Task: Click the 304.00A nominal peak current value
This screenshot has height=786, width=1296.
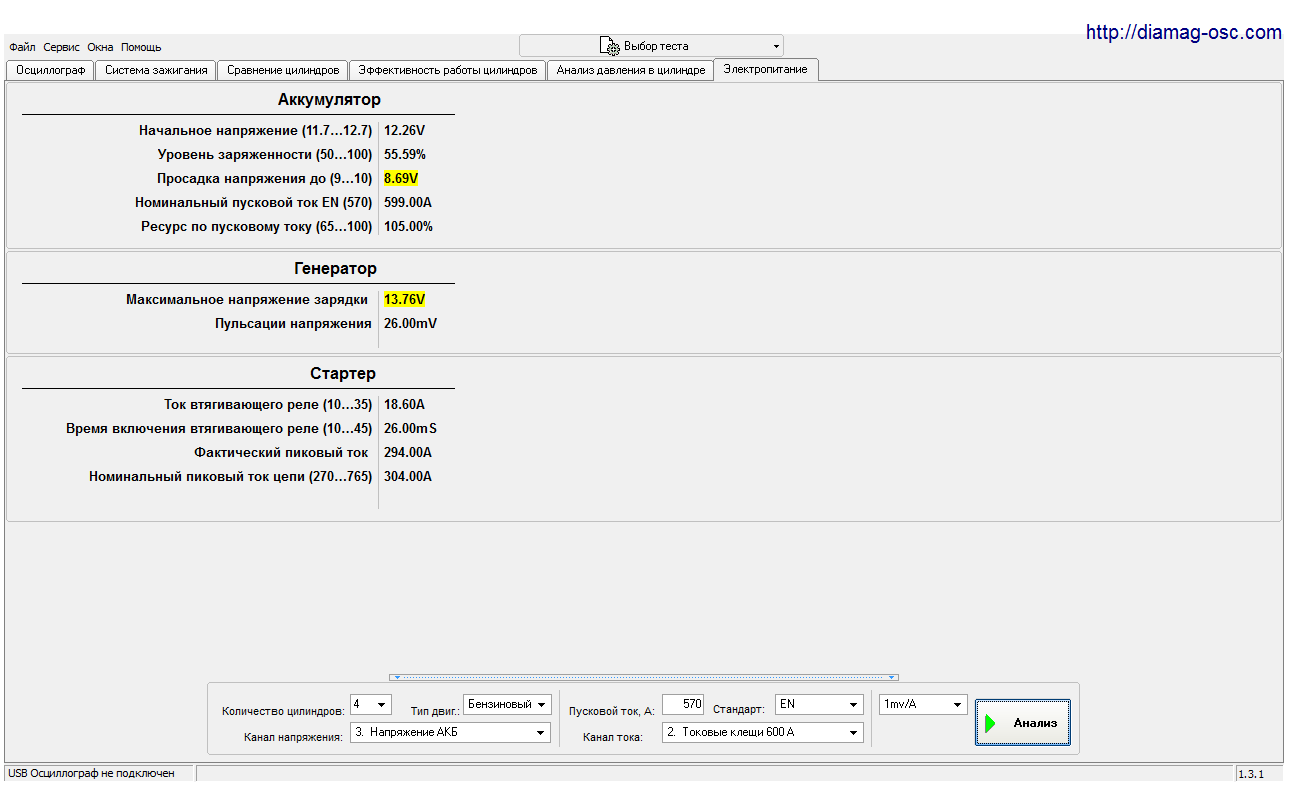Action: [x=408, y=477]
